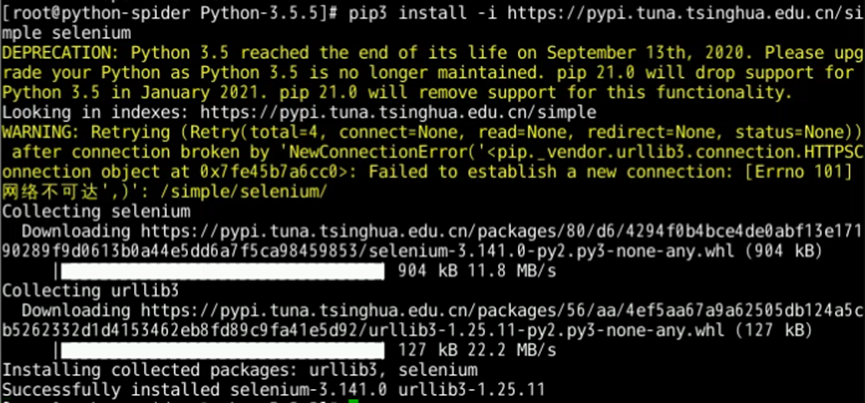Click the Collecting selenium line
This screenshot has height=403, width=865.
pos(96,211)
